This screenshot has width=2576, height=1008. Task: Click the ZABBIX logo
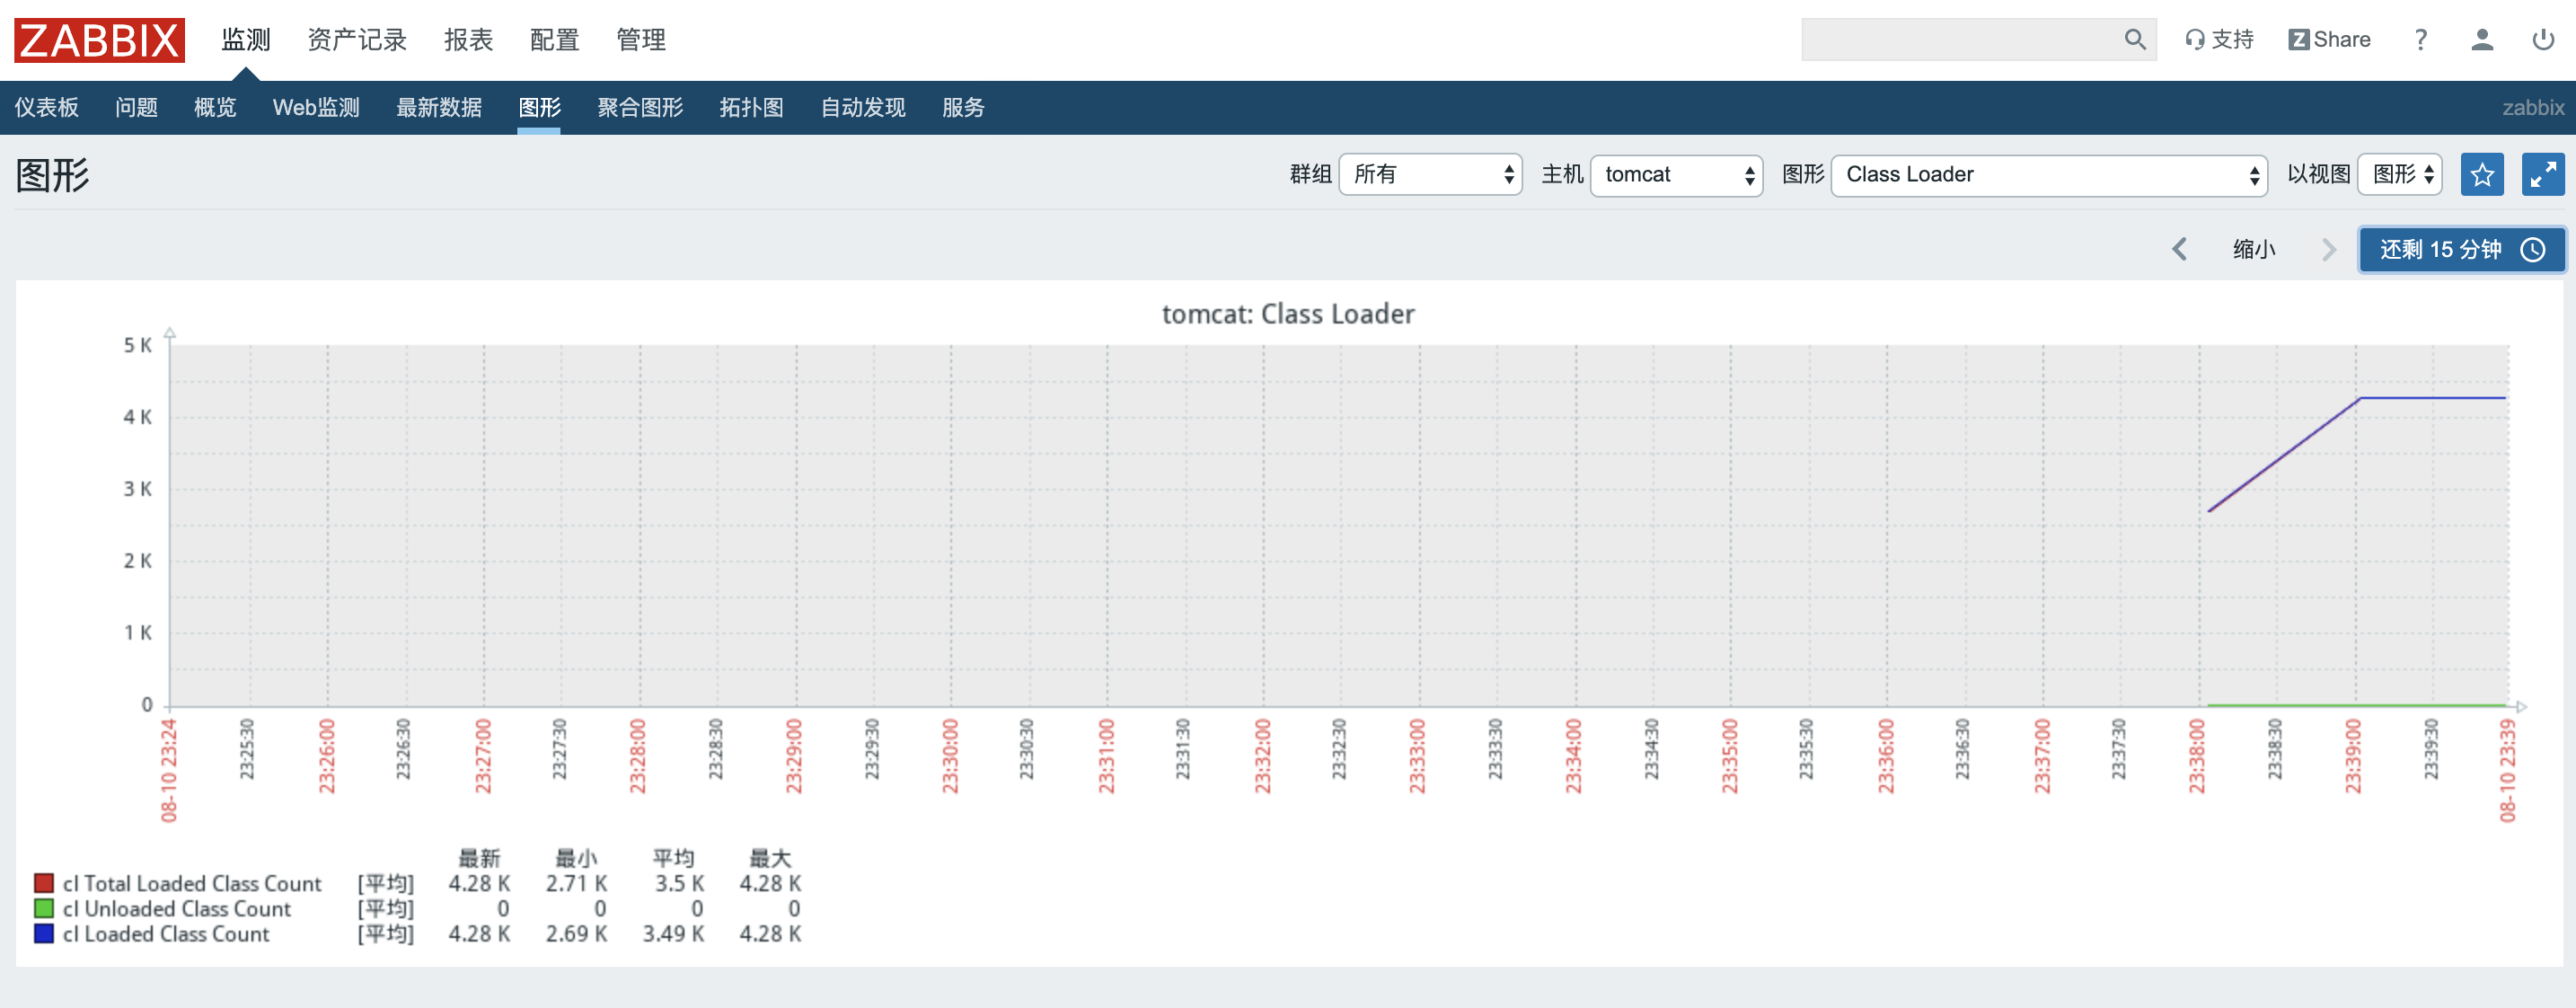pos(99,40)
